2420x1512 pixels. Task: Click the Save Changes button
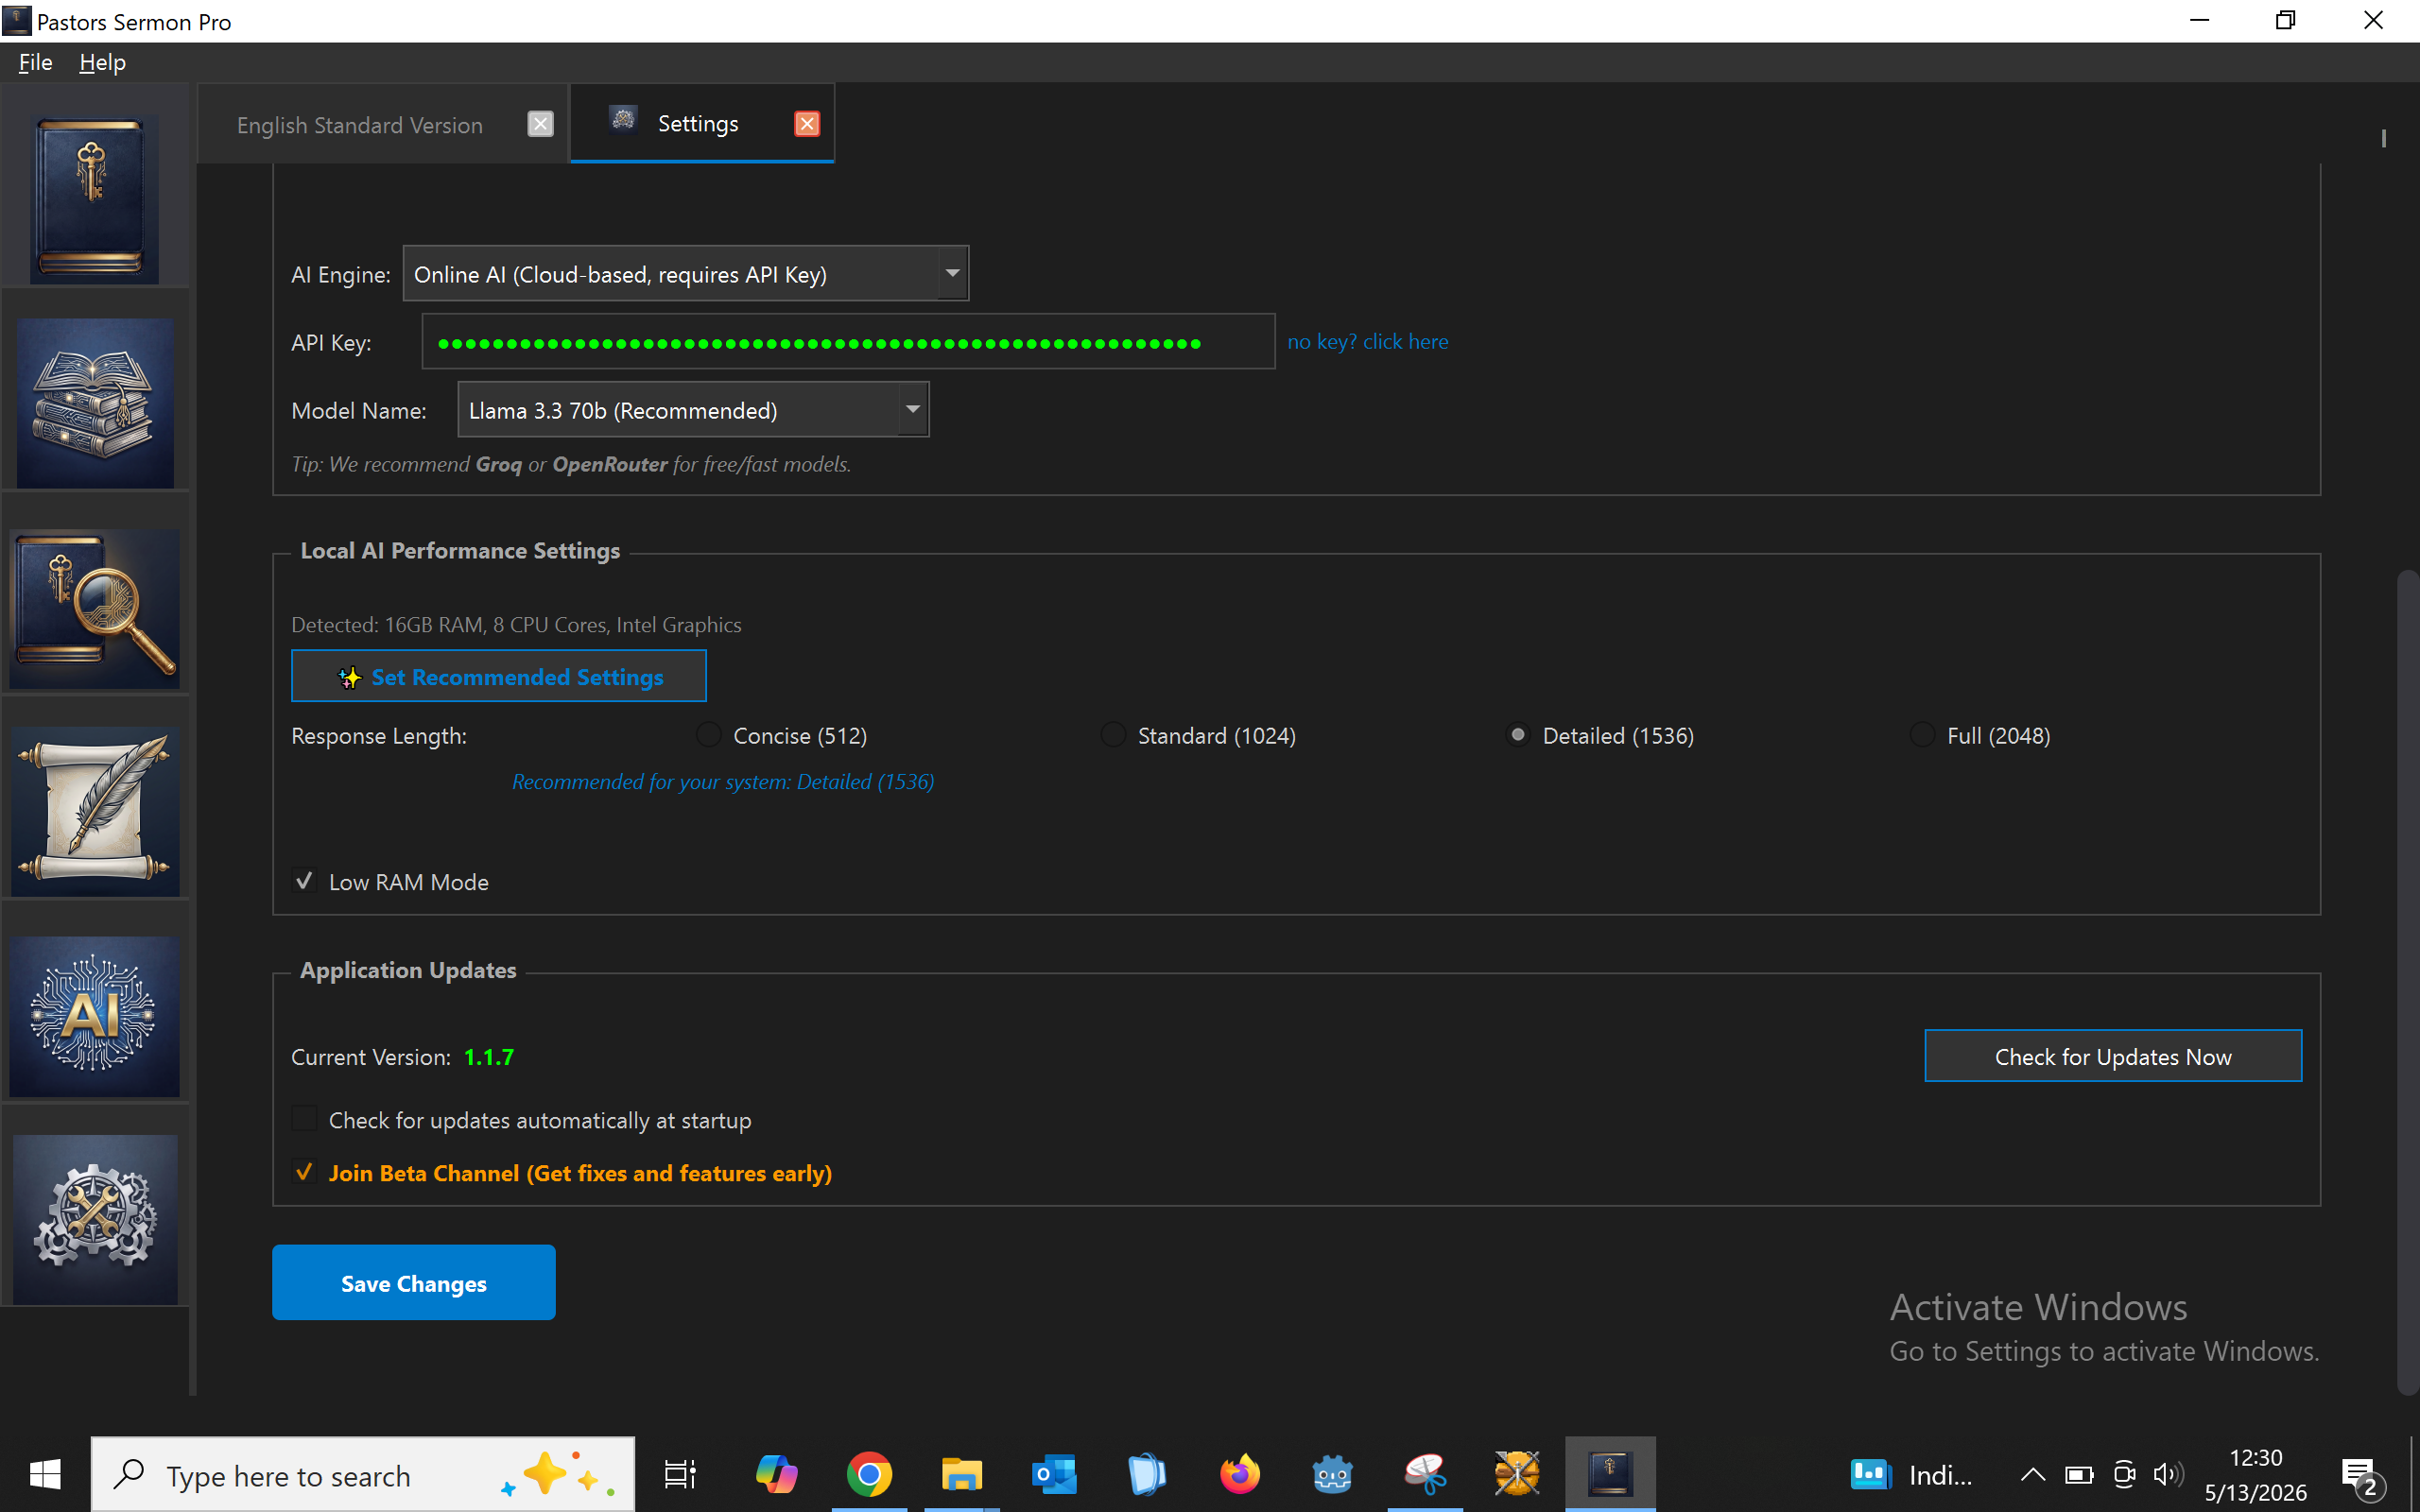pos(414,1282)
